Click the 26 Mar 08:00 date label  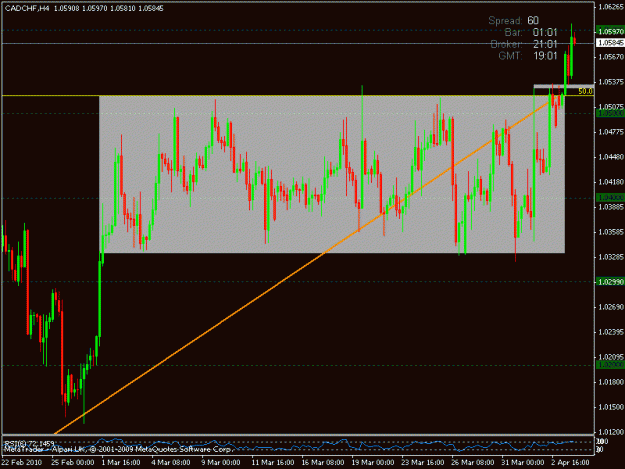(473, 462)
